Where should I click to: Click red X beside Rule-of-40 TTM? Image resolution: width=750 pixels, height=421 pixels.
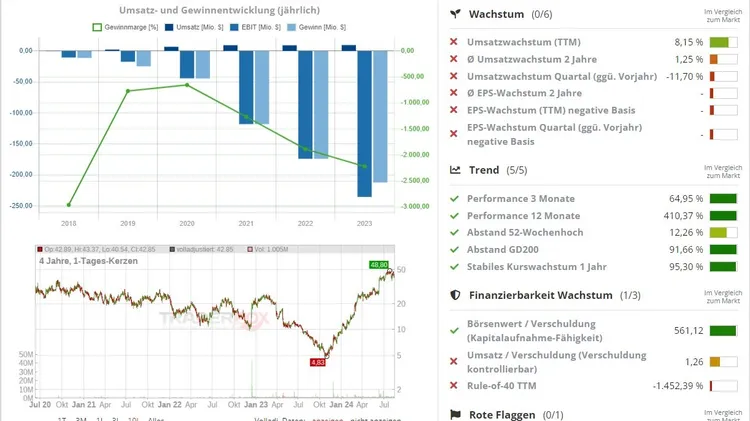454,386
